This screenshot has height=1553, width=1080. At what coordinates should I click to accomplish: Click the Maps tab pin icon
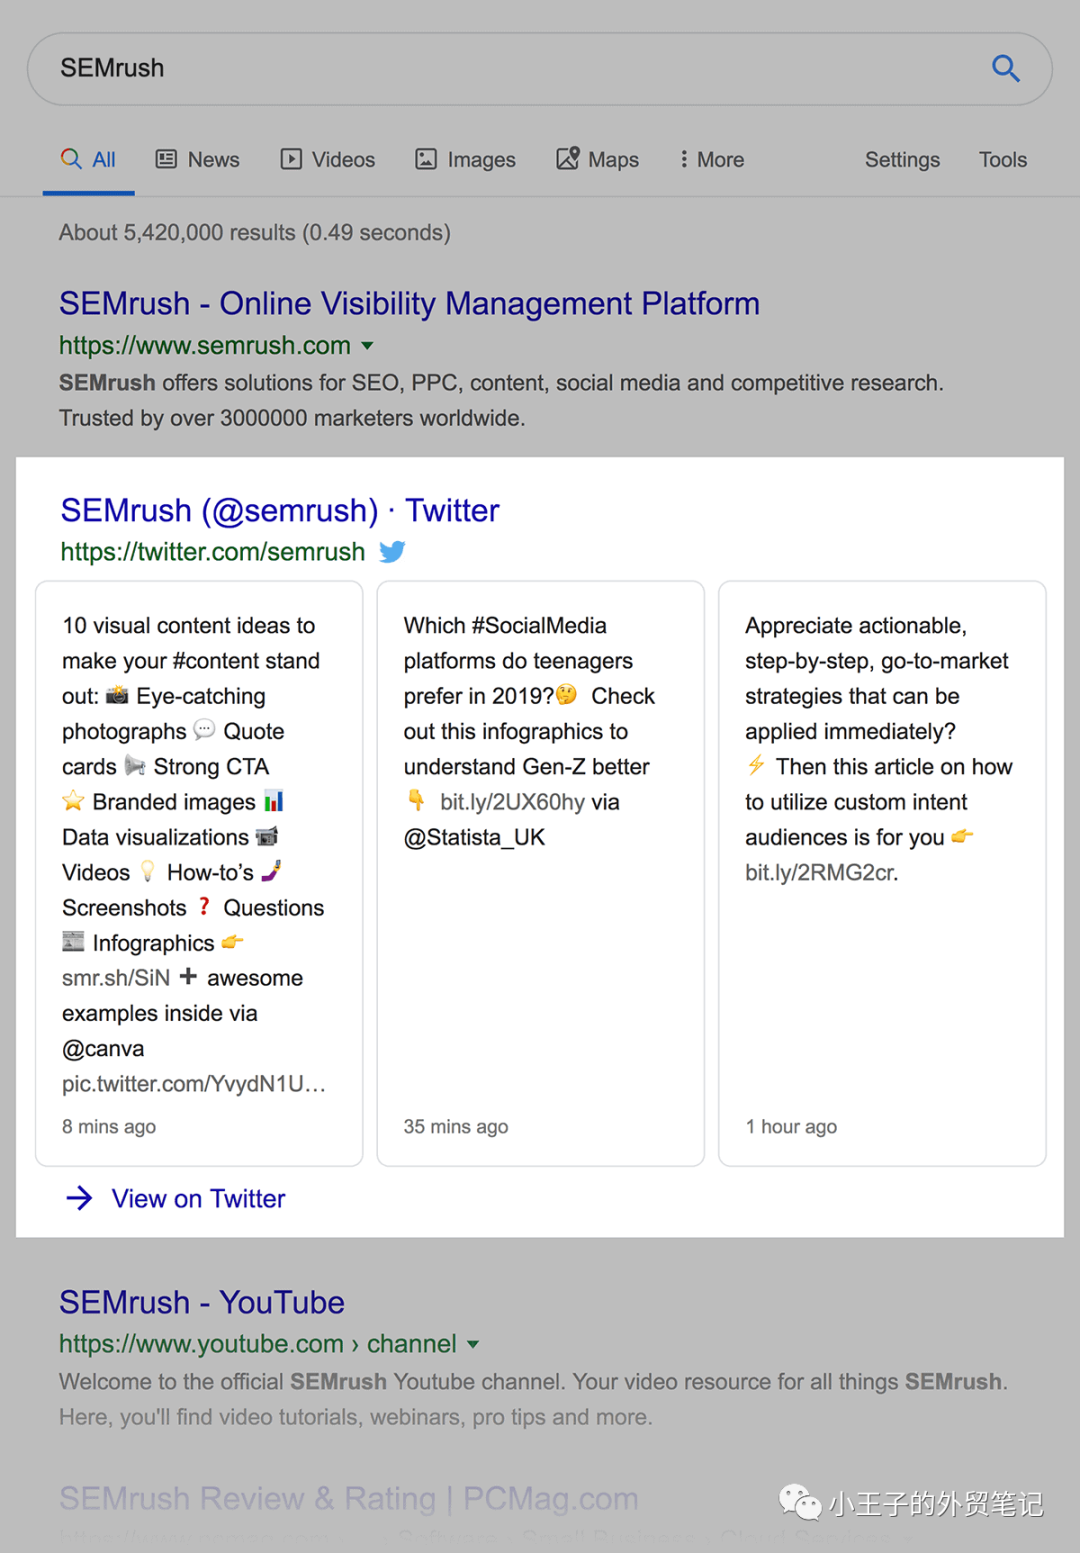point(567,158)
